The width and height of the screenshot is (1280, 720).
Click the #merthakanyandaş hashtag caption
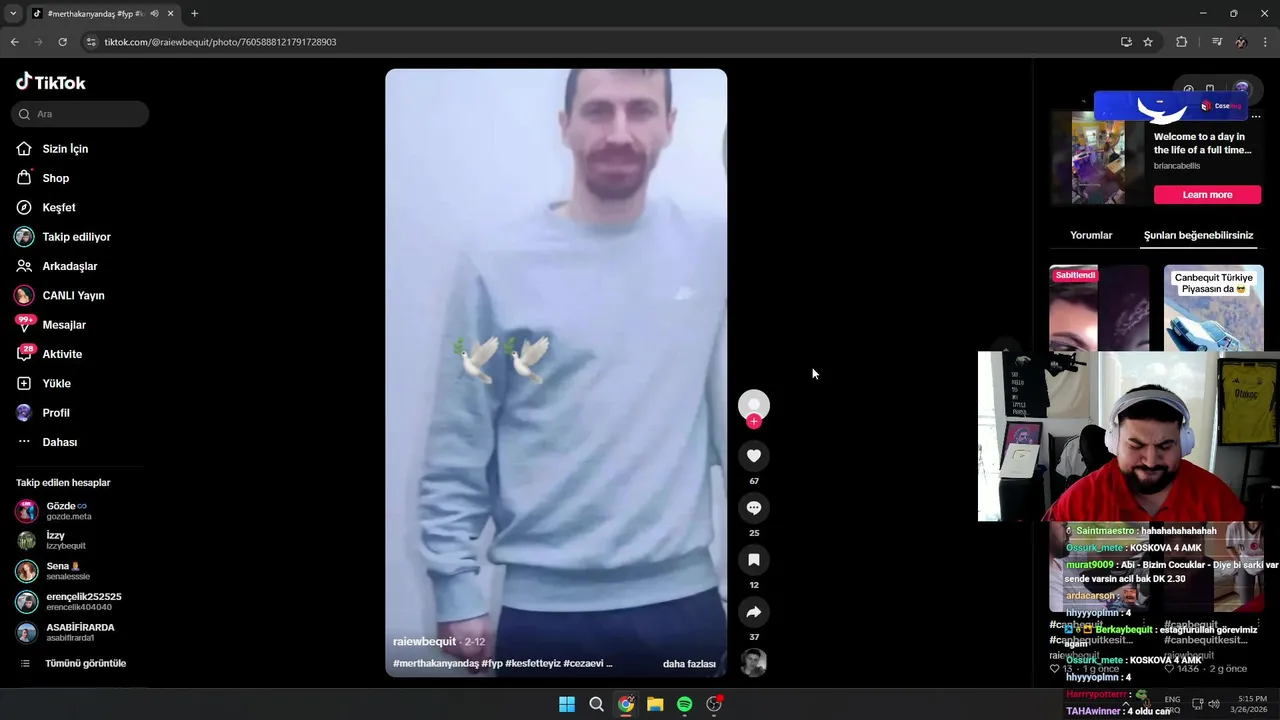(436, 664)
